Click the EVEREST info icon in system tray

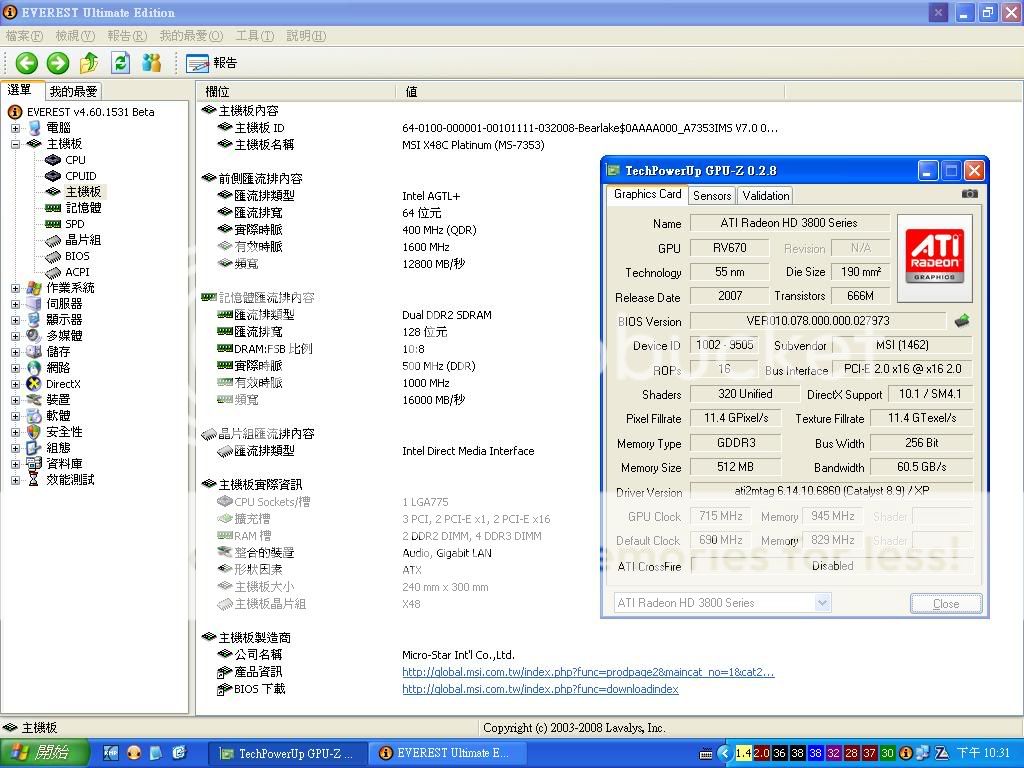tap(905, 753)
